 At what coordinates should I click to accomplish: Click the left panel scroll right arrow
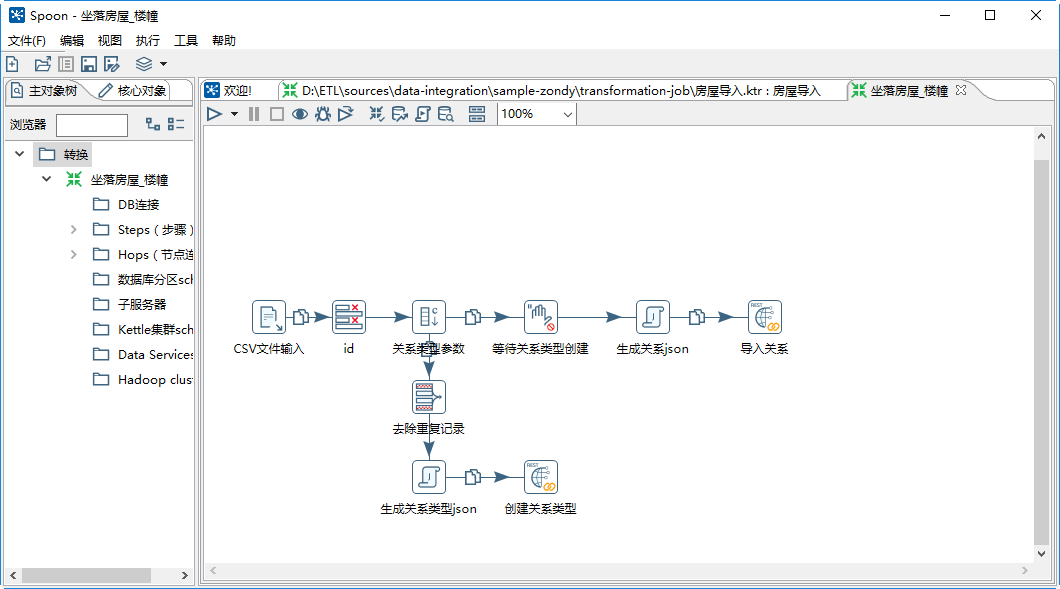[185, 575]
